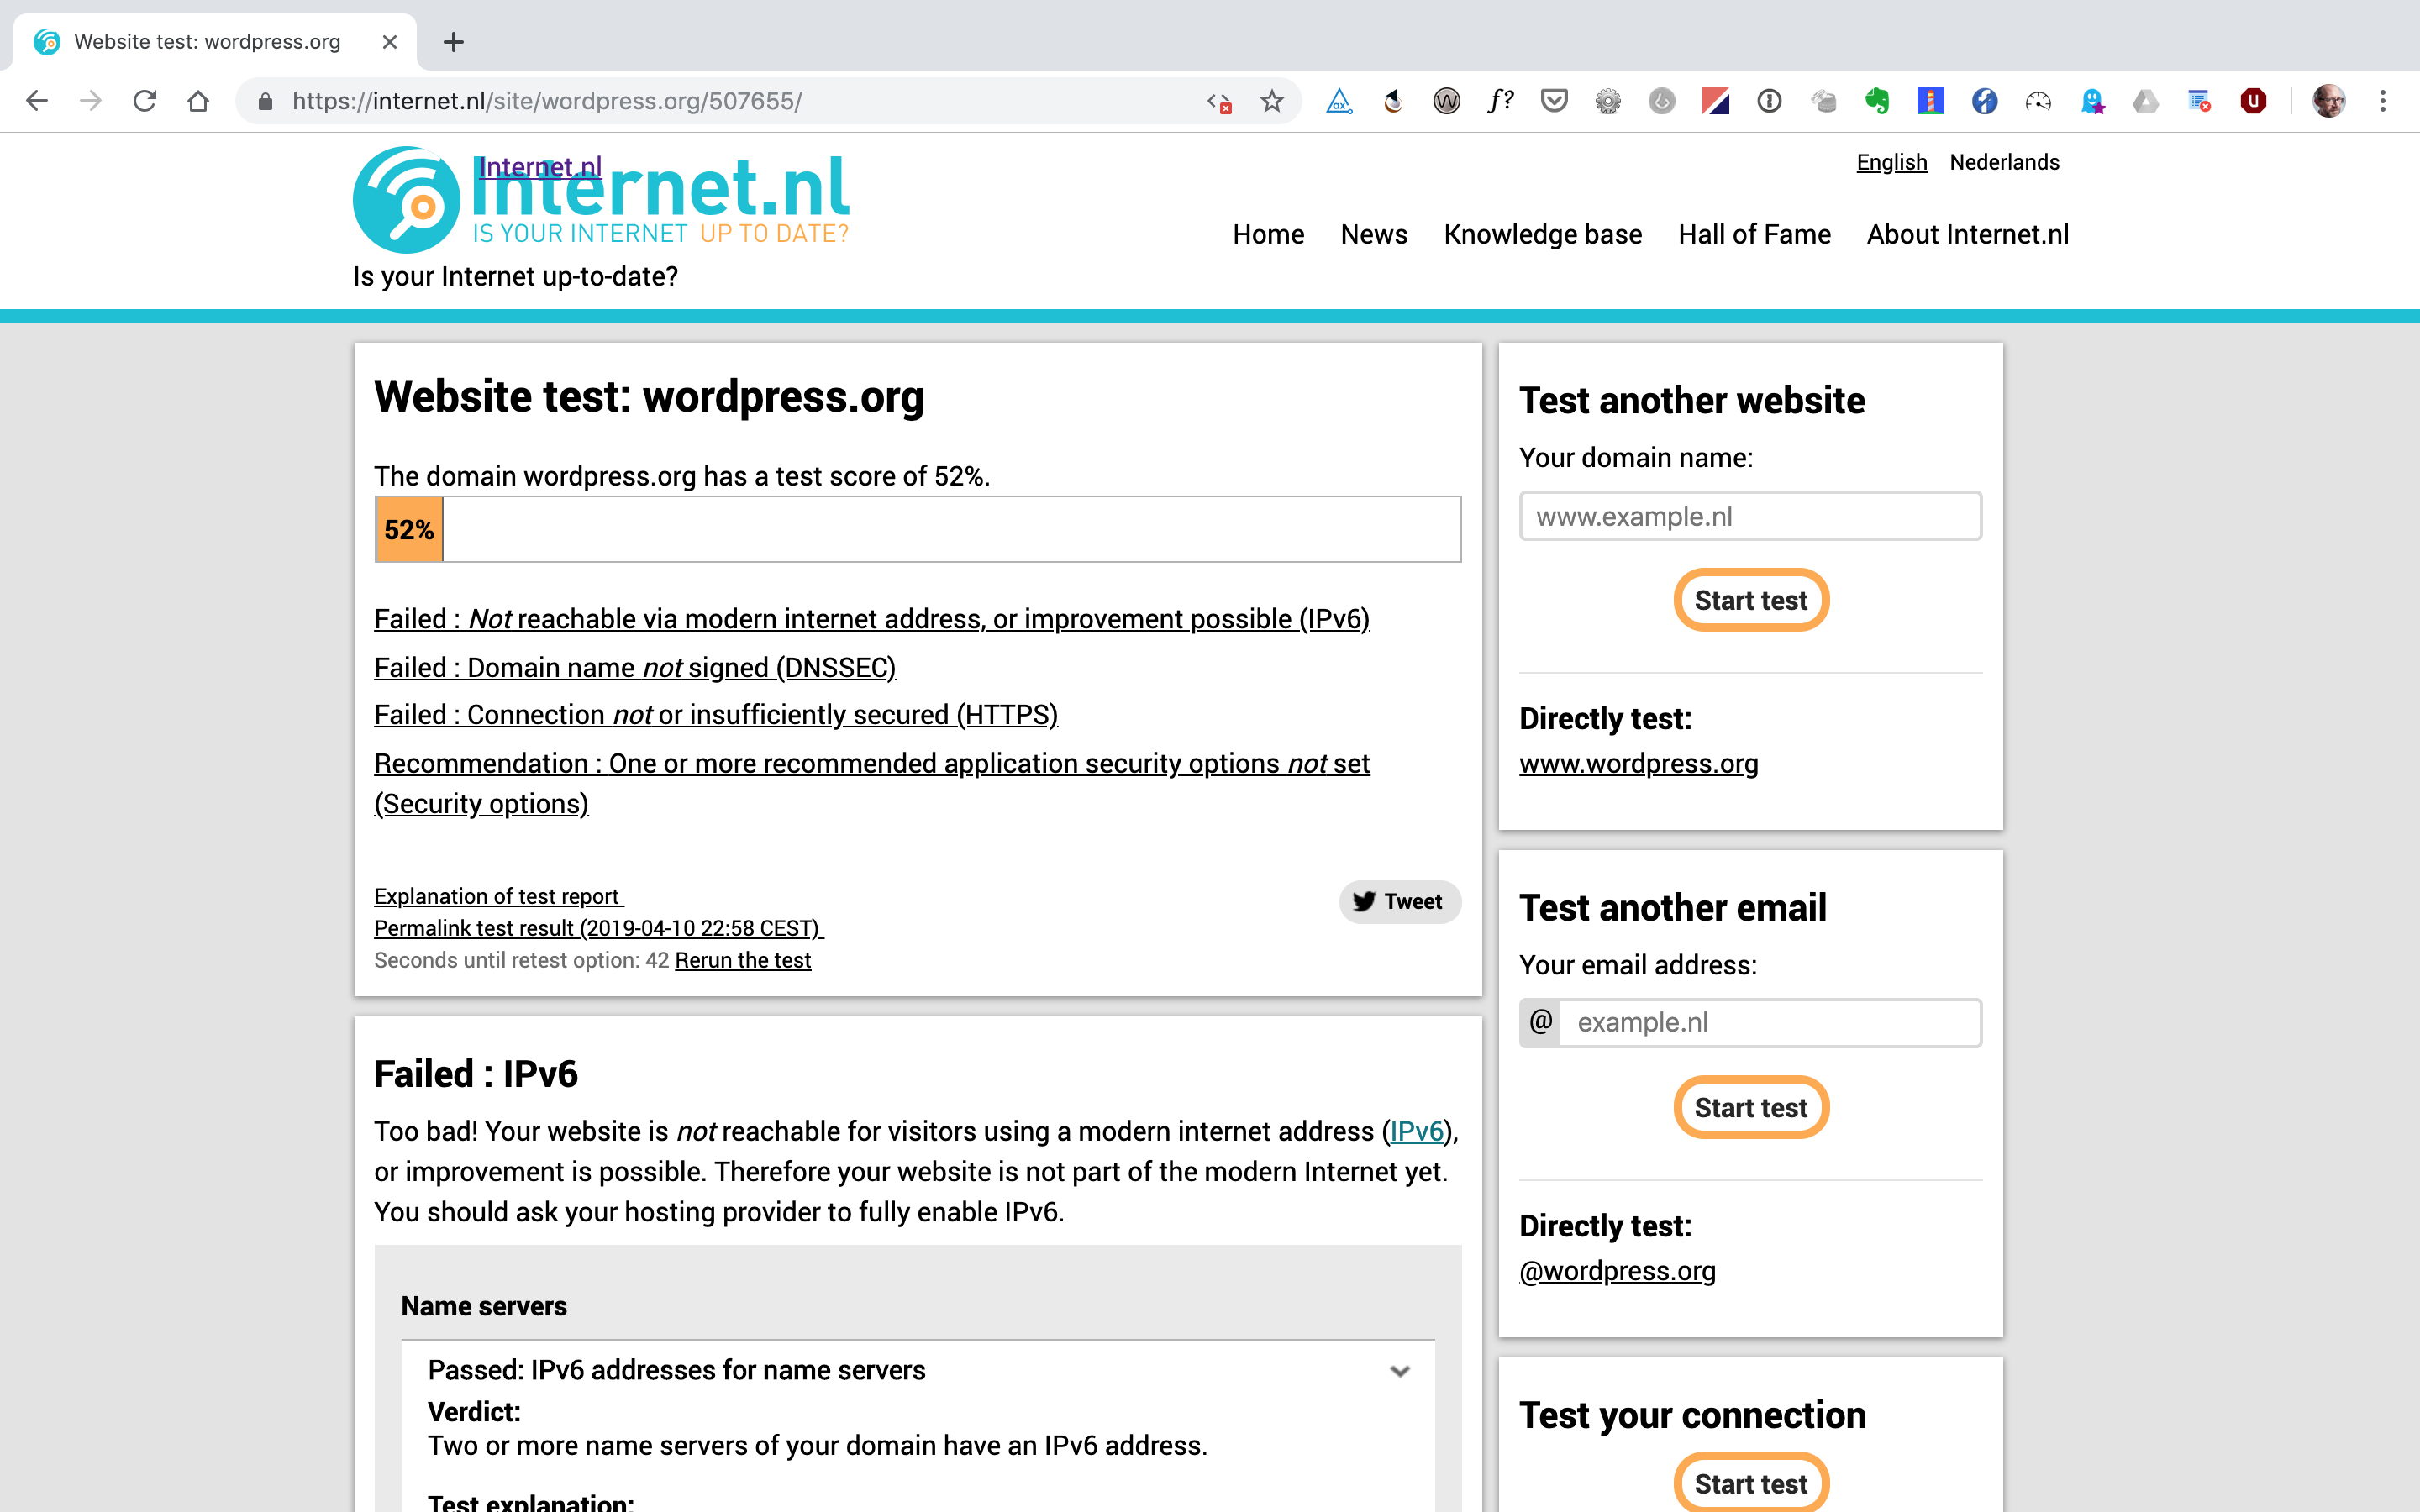Open the 1Password extension icon

(x=1769, y=101)
